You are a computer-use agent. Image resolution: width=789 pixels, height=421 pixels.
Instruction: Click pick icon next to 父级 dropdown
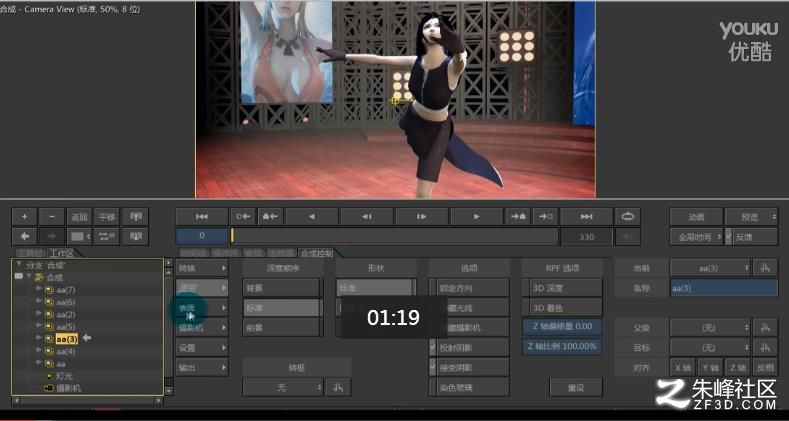(765, 328)
